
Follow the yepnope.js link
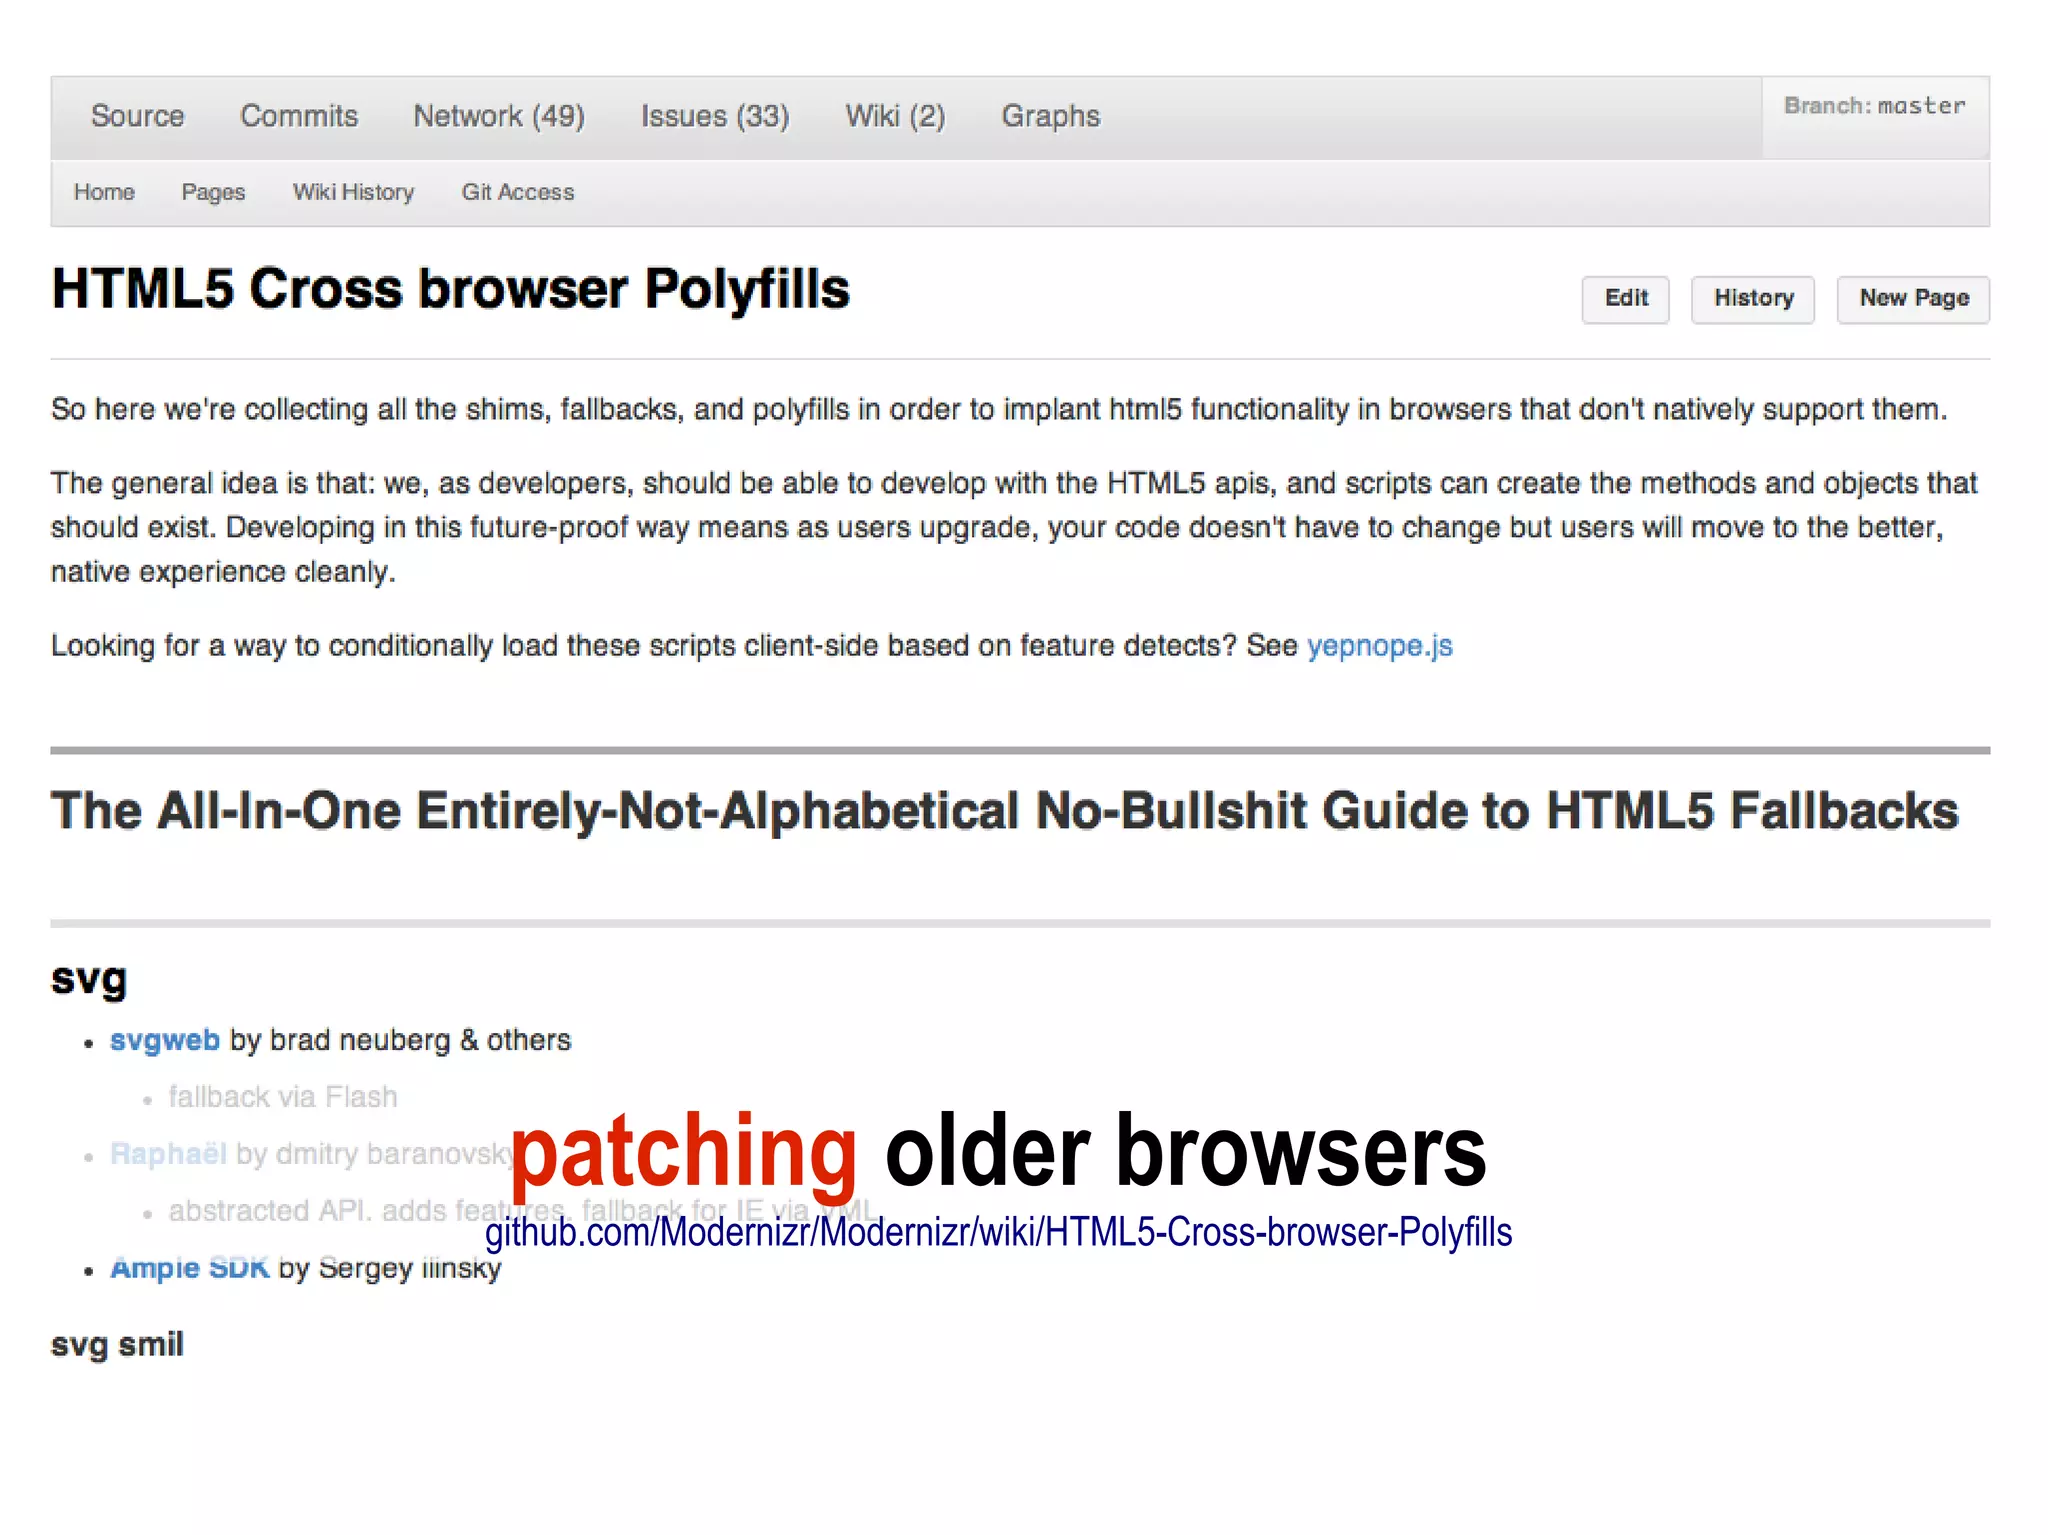(1379, 646)
